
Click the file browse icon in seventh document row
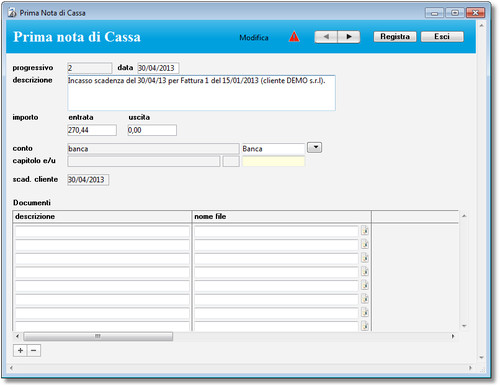(x=365, y=312)
